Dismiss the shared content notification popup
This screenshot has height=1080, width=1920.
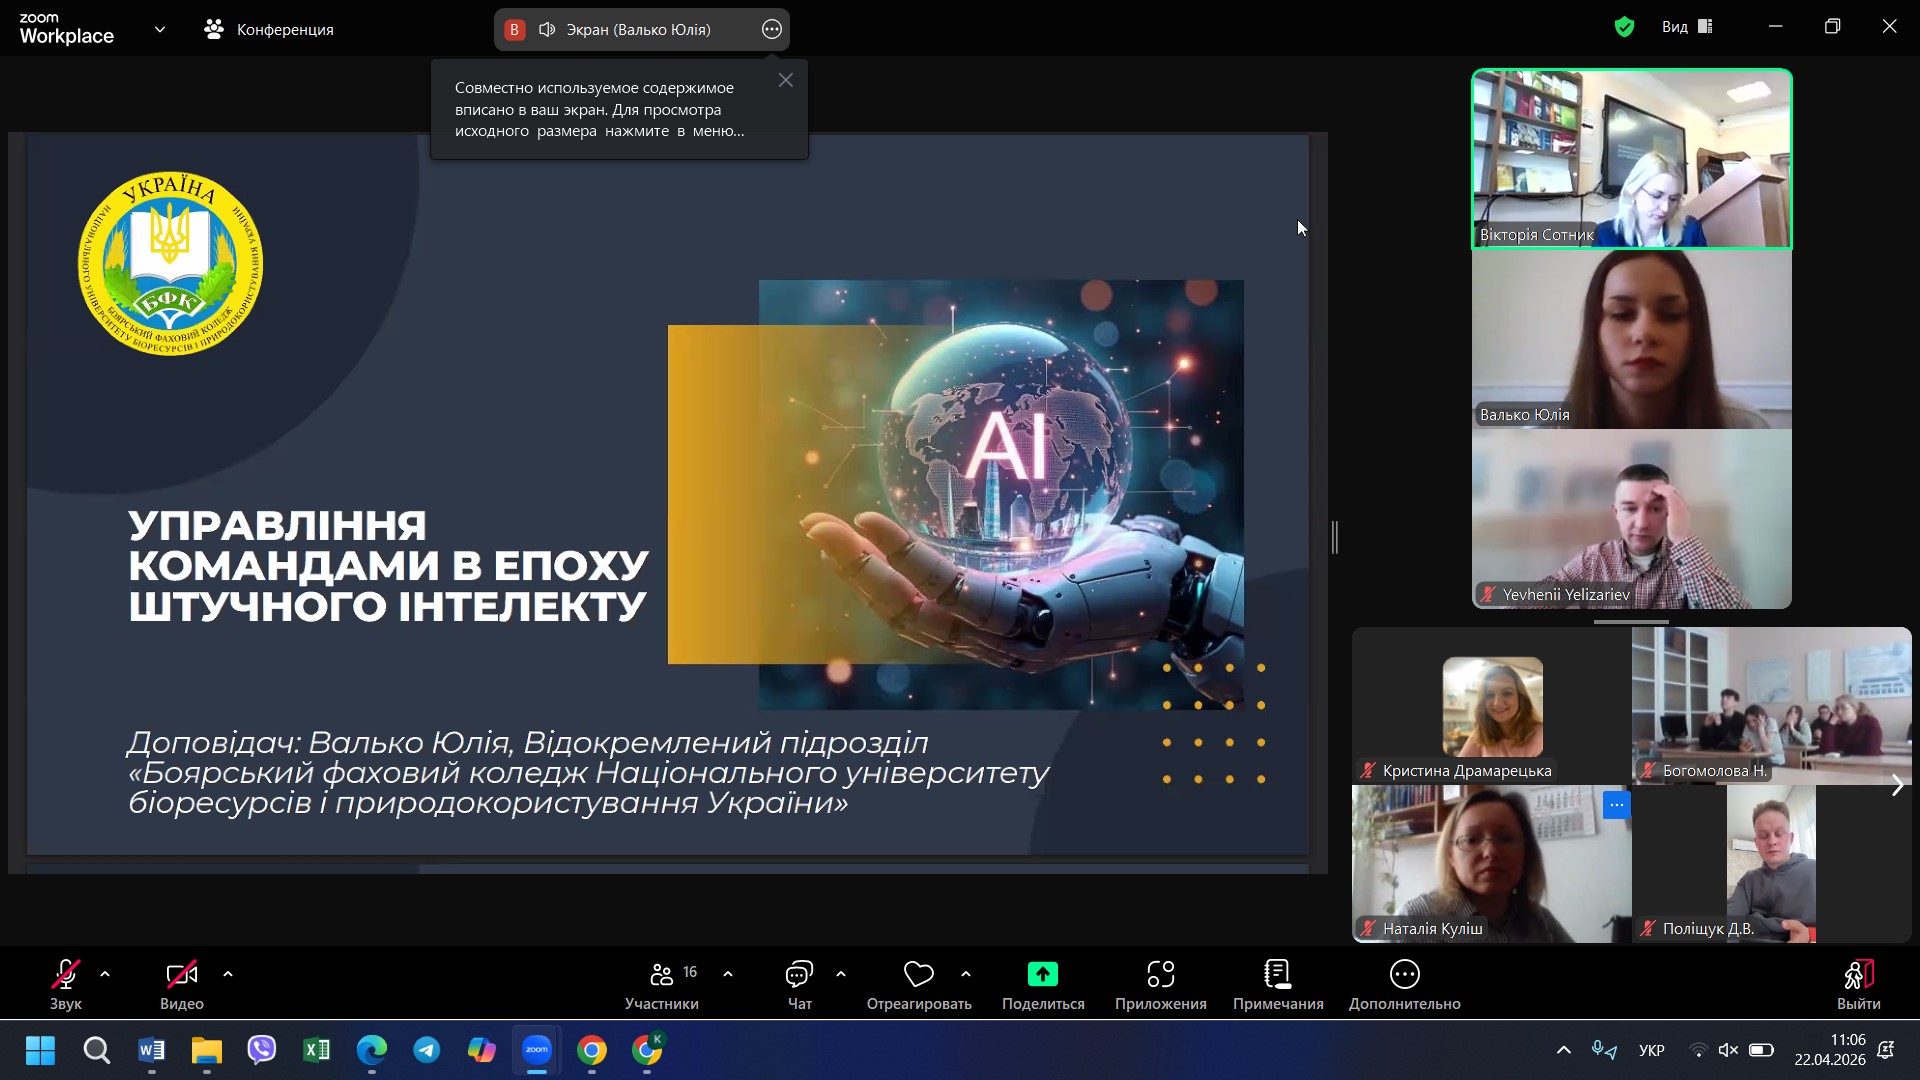(786, 81)
